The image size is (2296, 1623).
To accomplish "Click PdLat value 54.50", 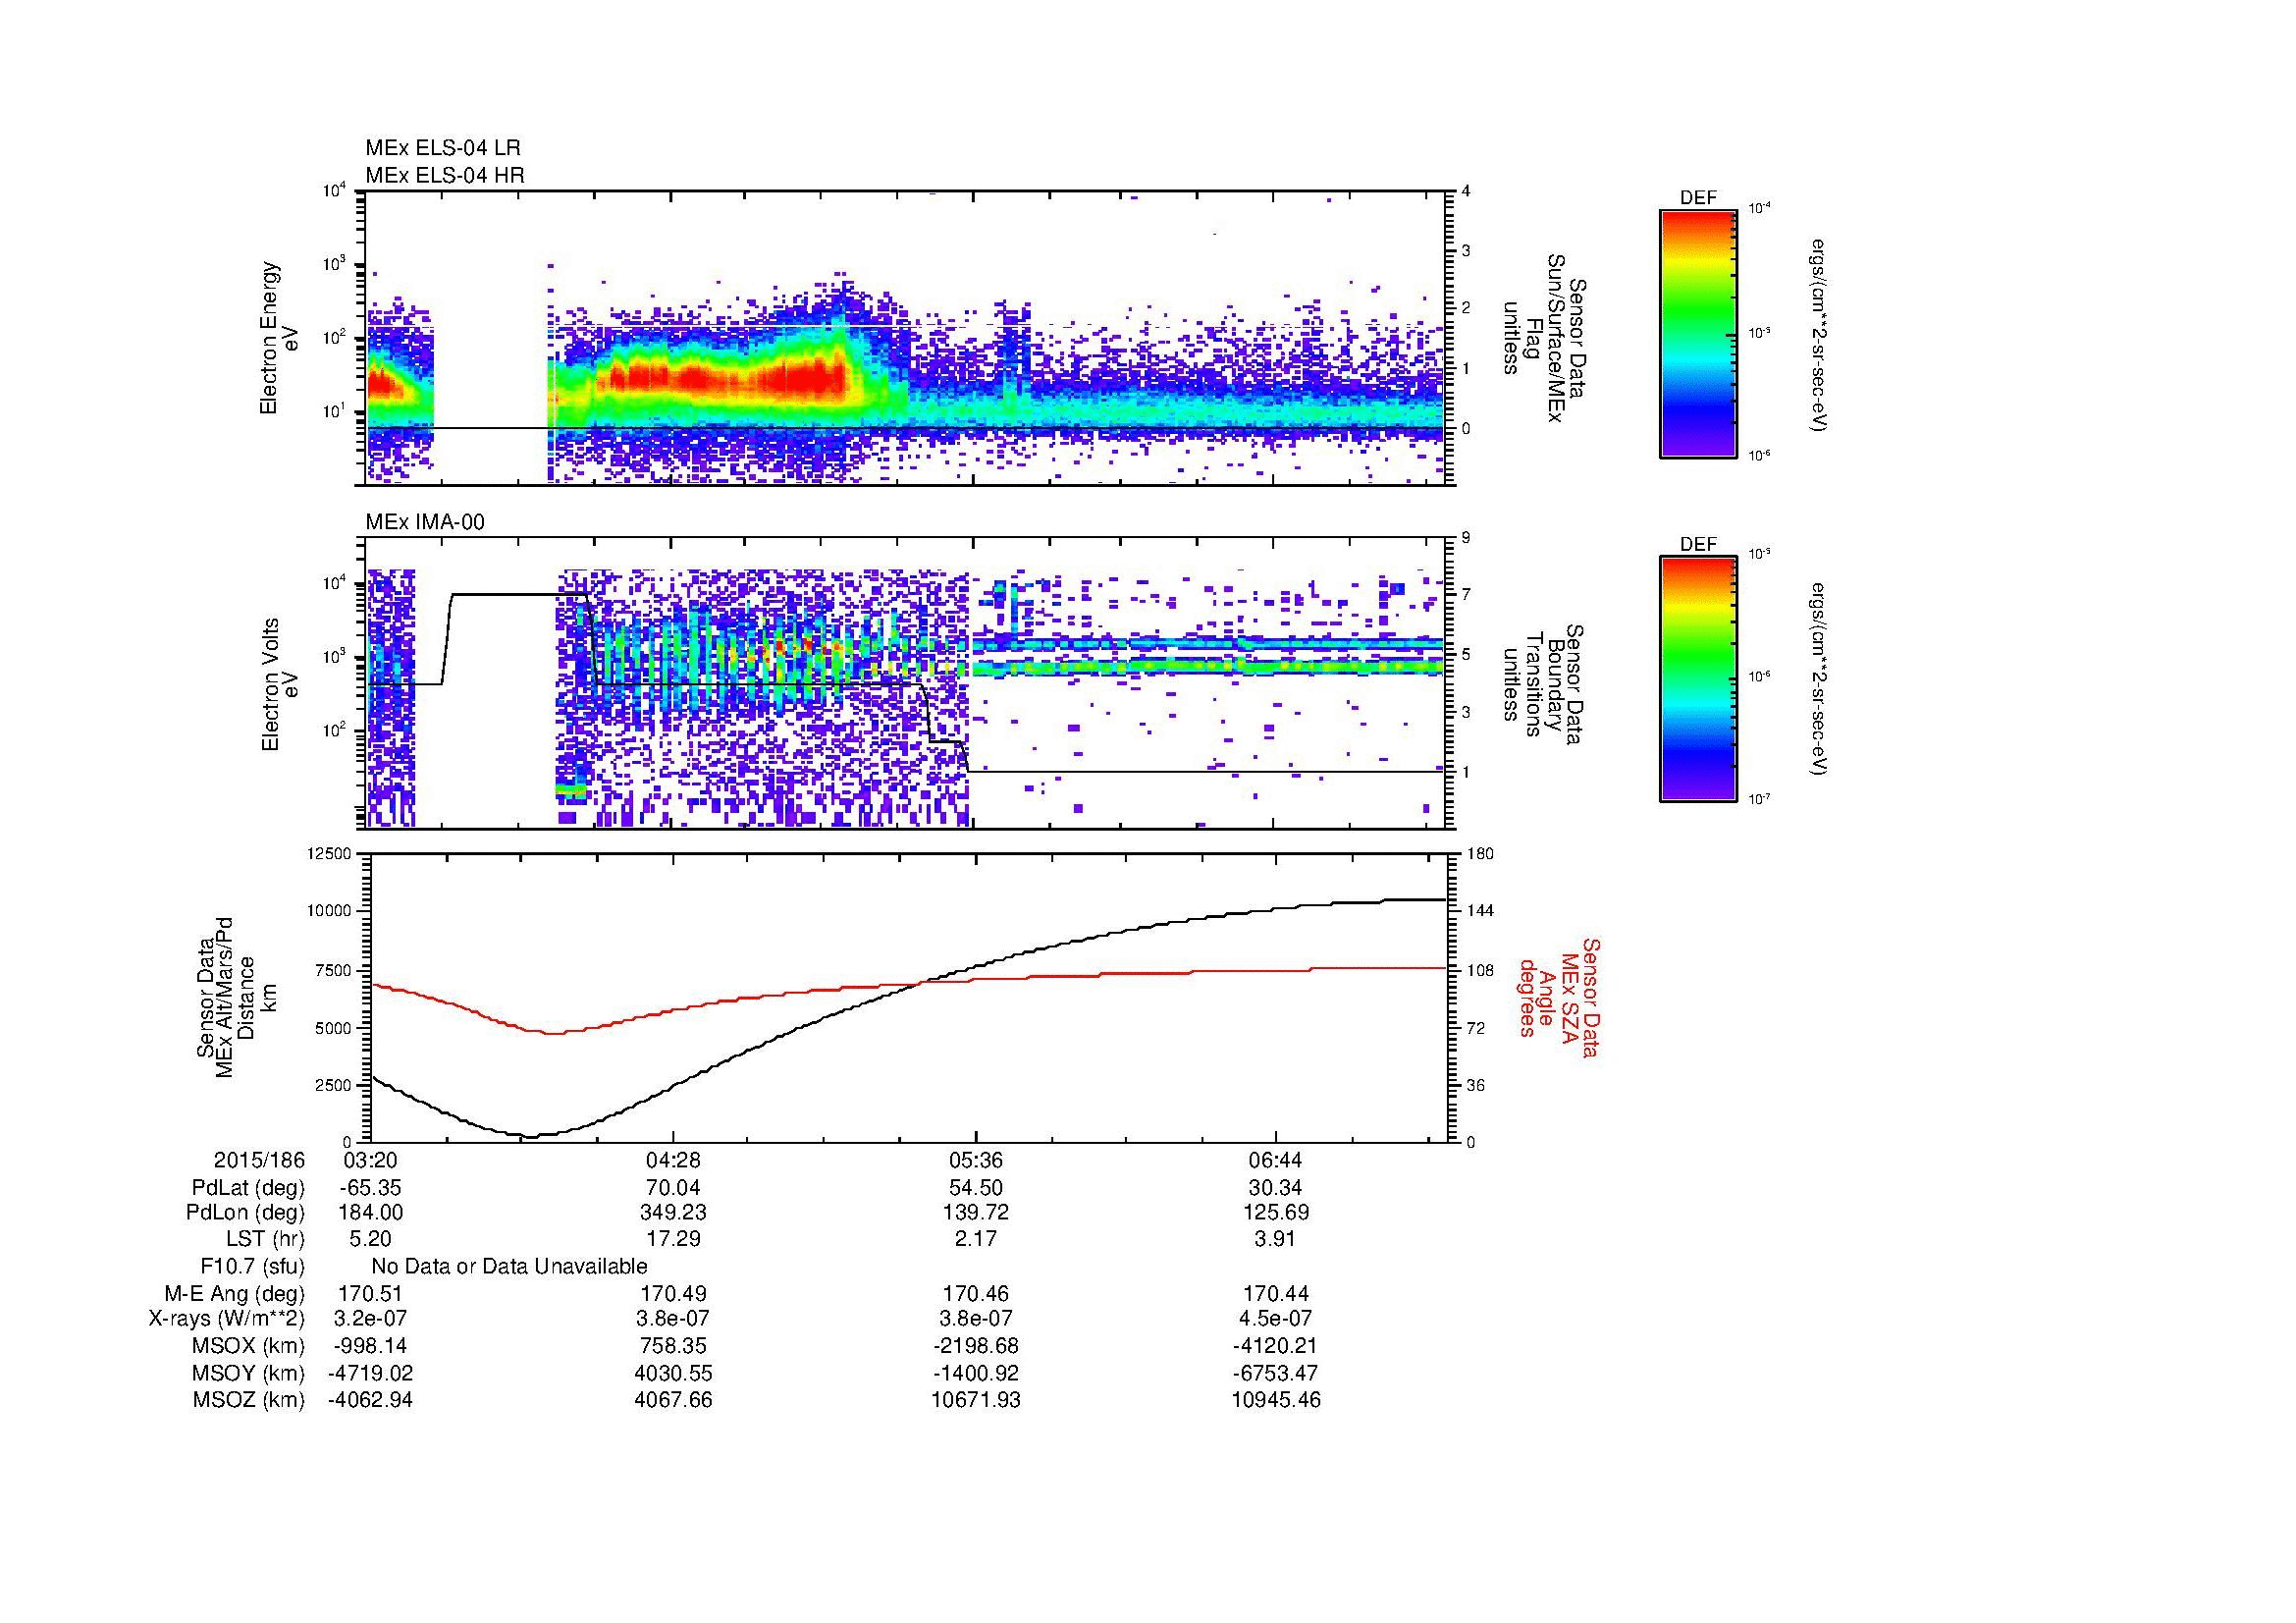I will (x=976, y=1188).
